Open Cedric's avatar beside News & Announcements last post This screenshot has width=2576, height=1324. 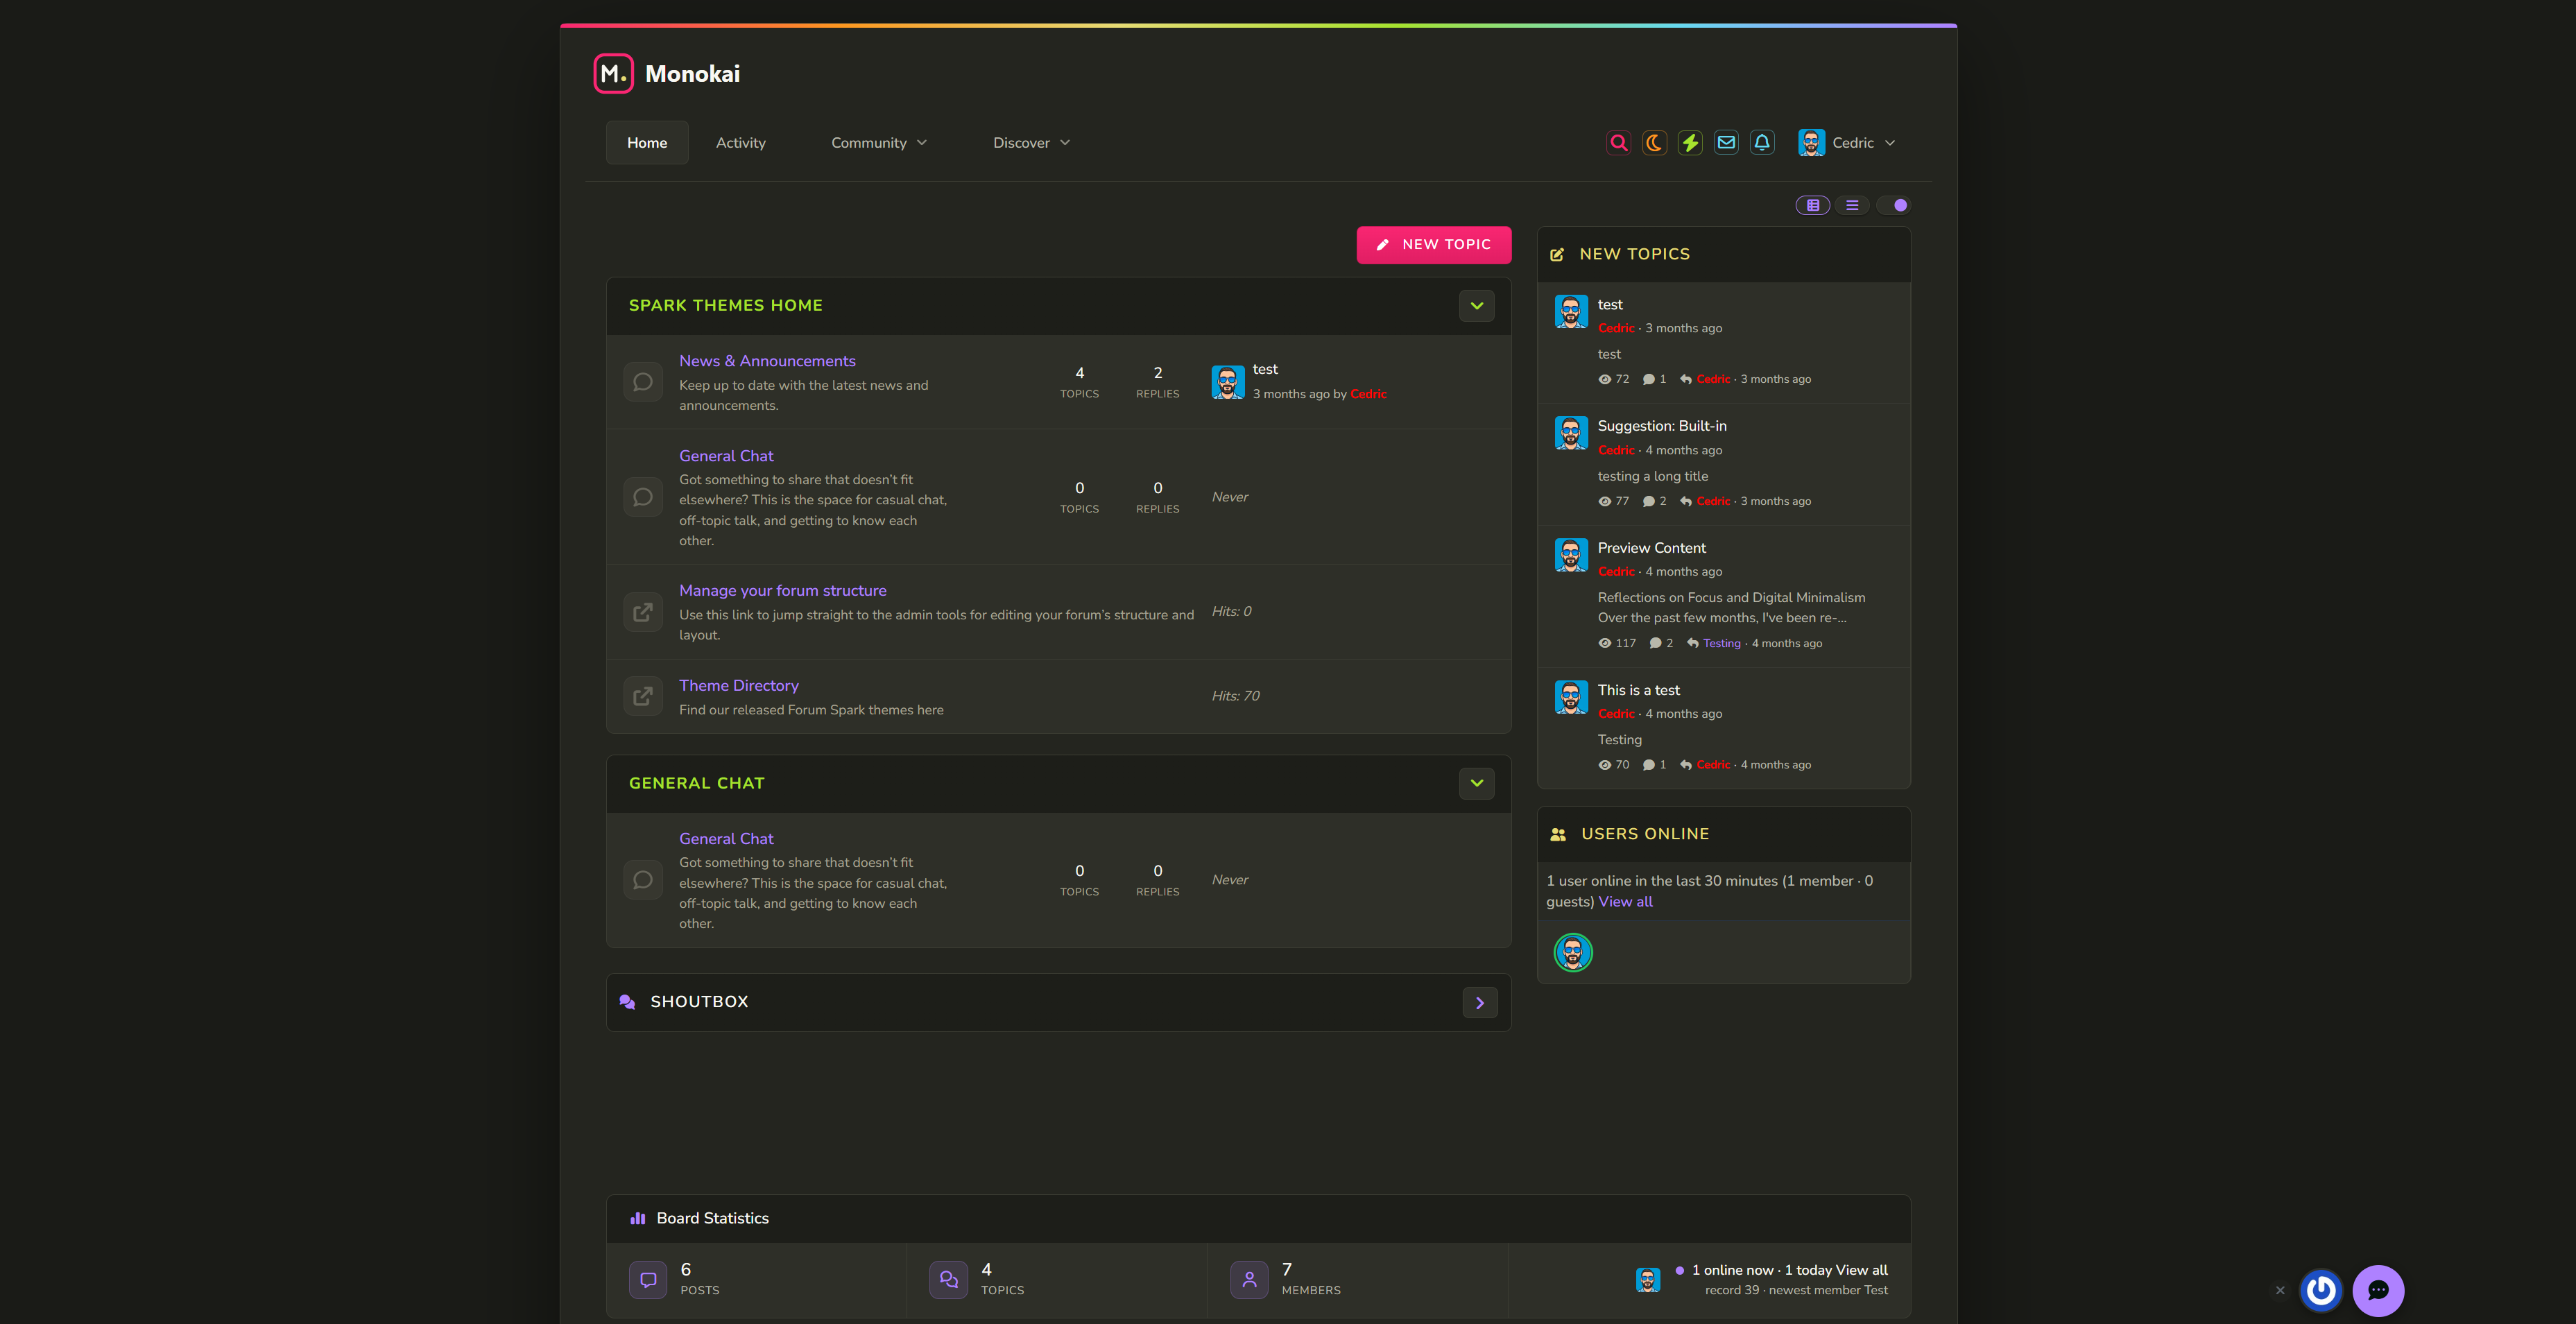point(1228,382)
